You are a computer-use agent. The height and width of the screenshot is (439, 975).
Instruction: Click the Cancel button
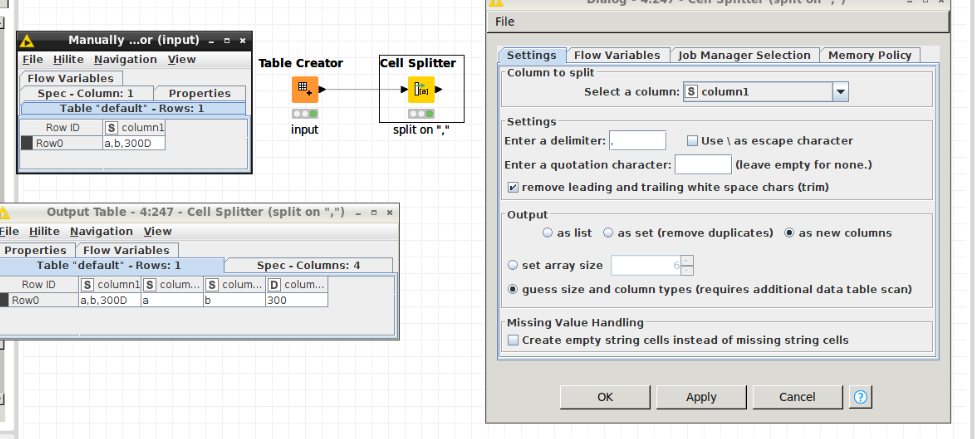point(797,397)
